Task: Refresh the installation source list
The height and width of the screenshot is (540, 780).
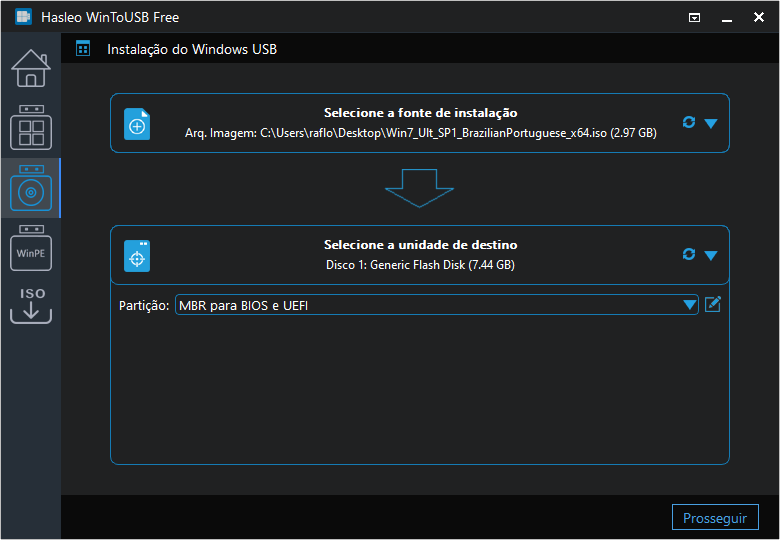Action: pyautogui.click(x=688, y=122)
